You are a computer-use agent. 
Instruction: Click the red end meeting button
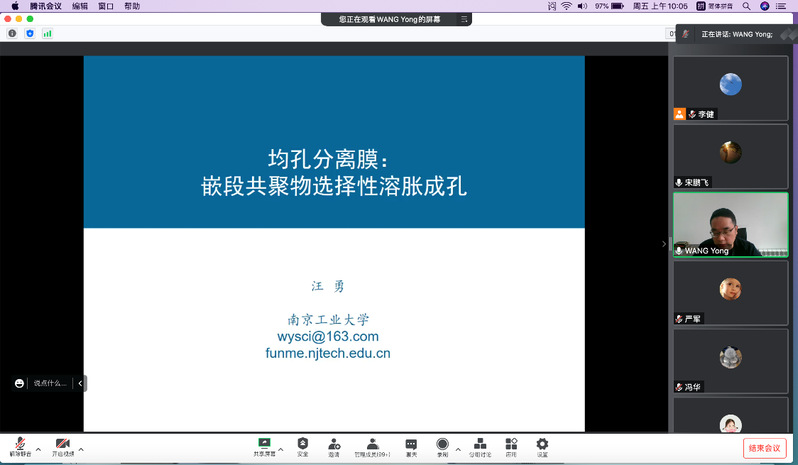[x=764, y=448]
